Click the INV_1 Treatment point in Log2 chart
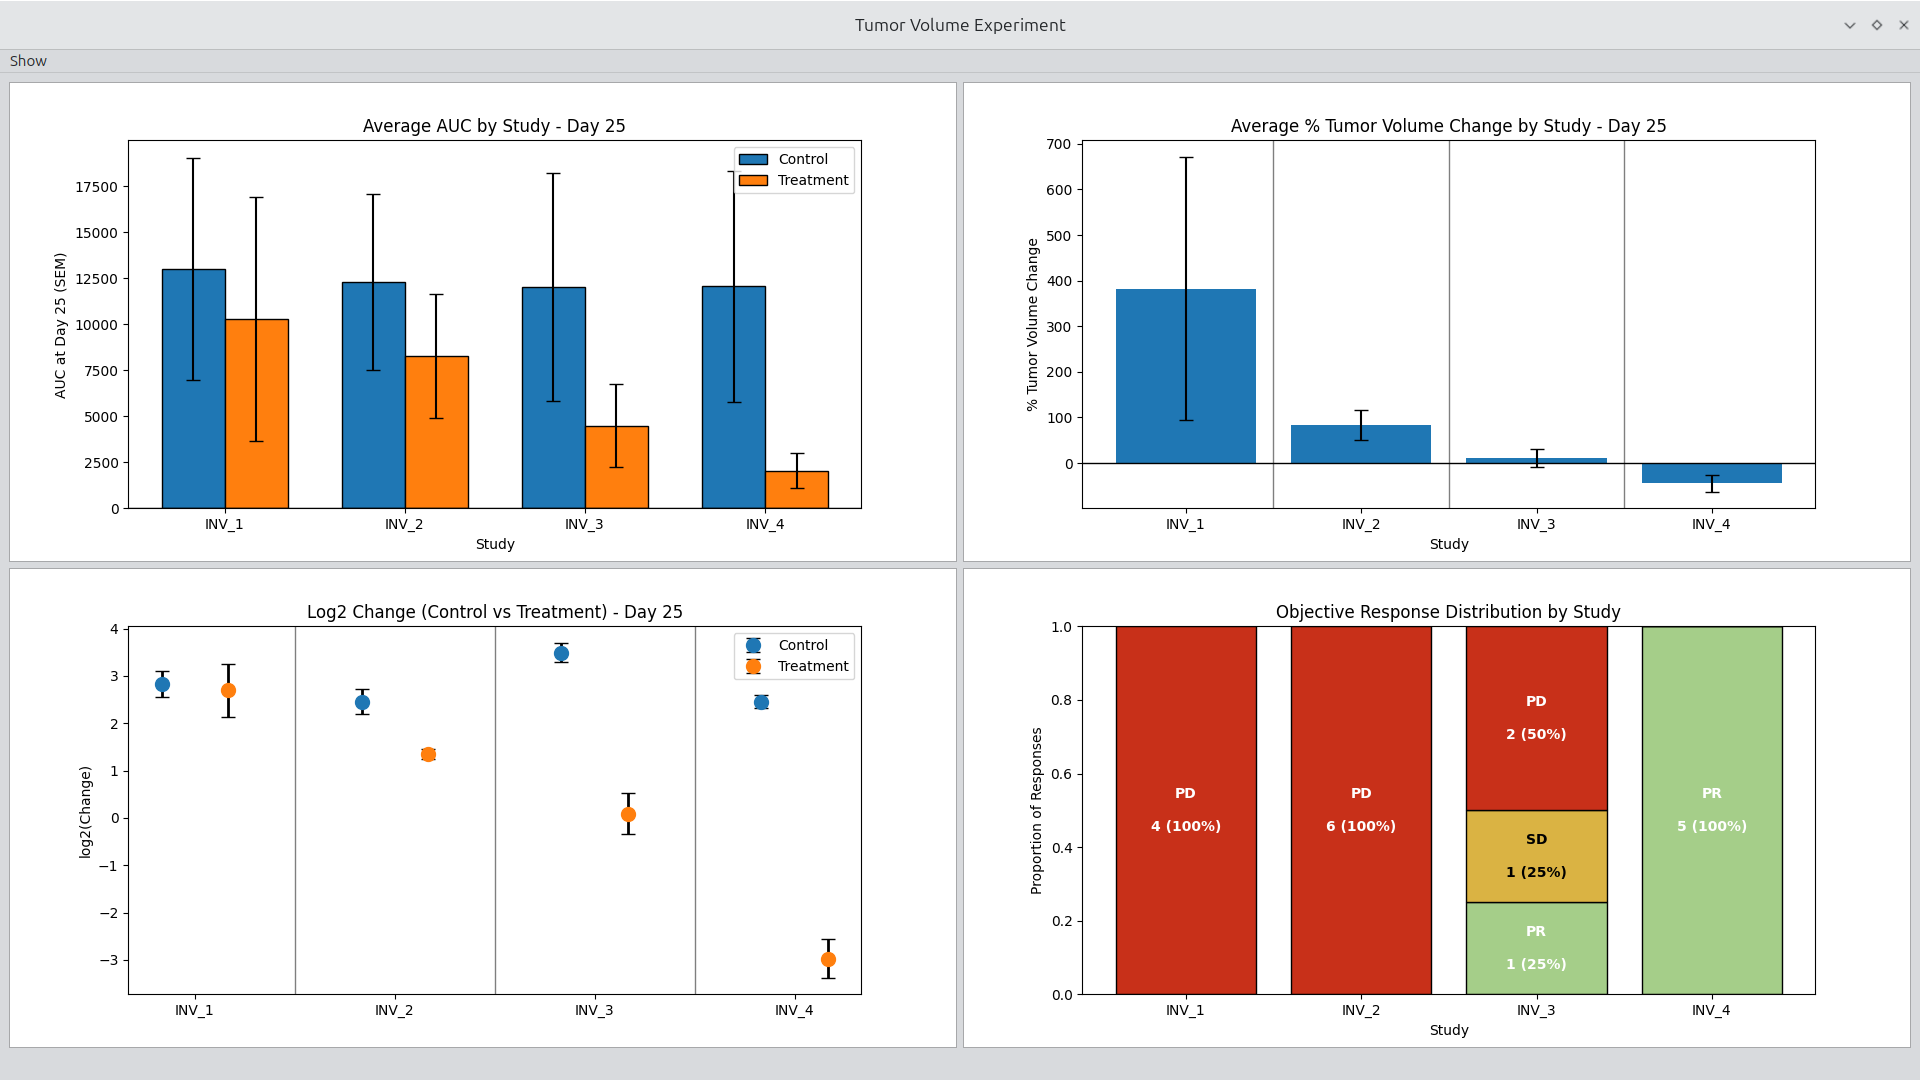Screen dimensions: 1920x1080 (228, 691)
